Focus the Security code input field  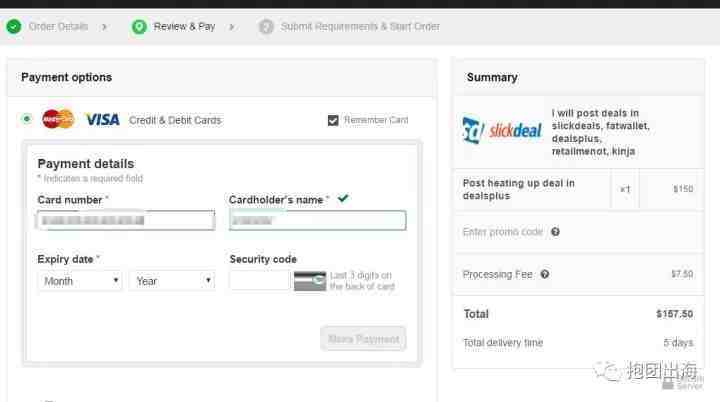[x=259, y=281]
